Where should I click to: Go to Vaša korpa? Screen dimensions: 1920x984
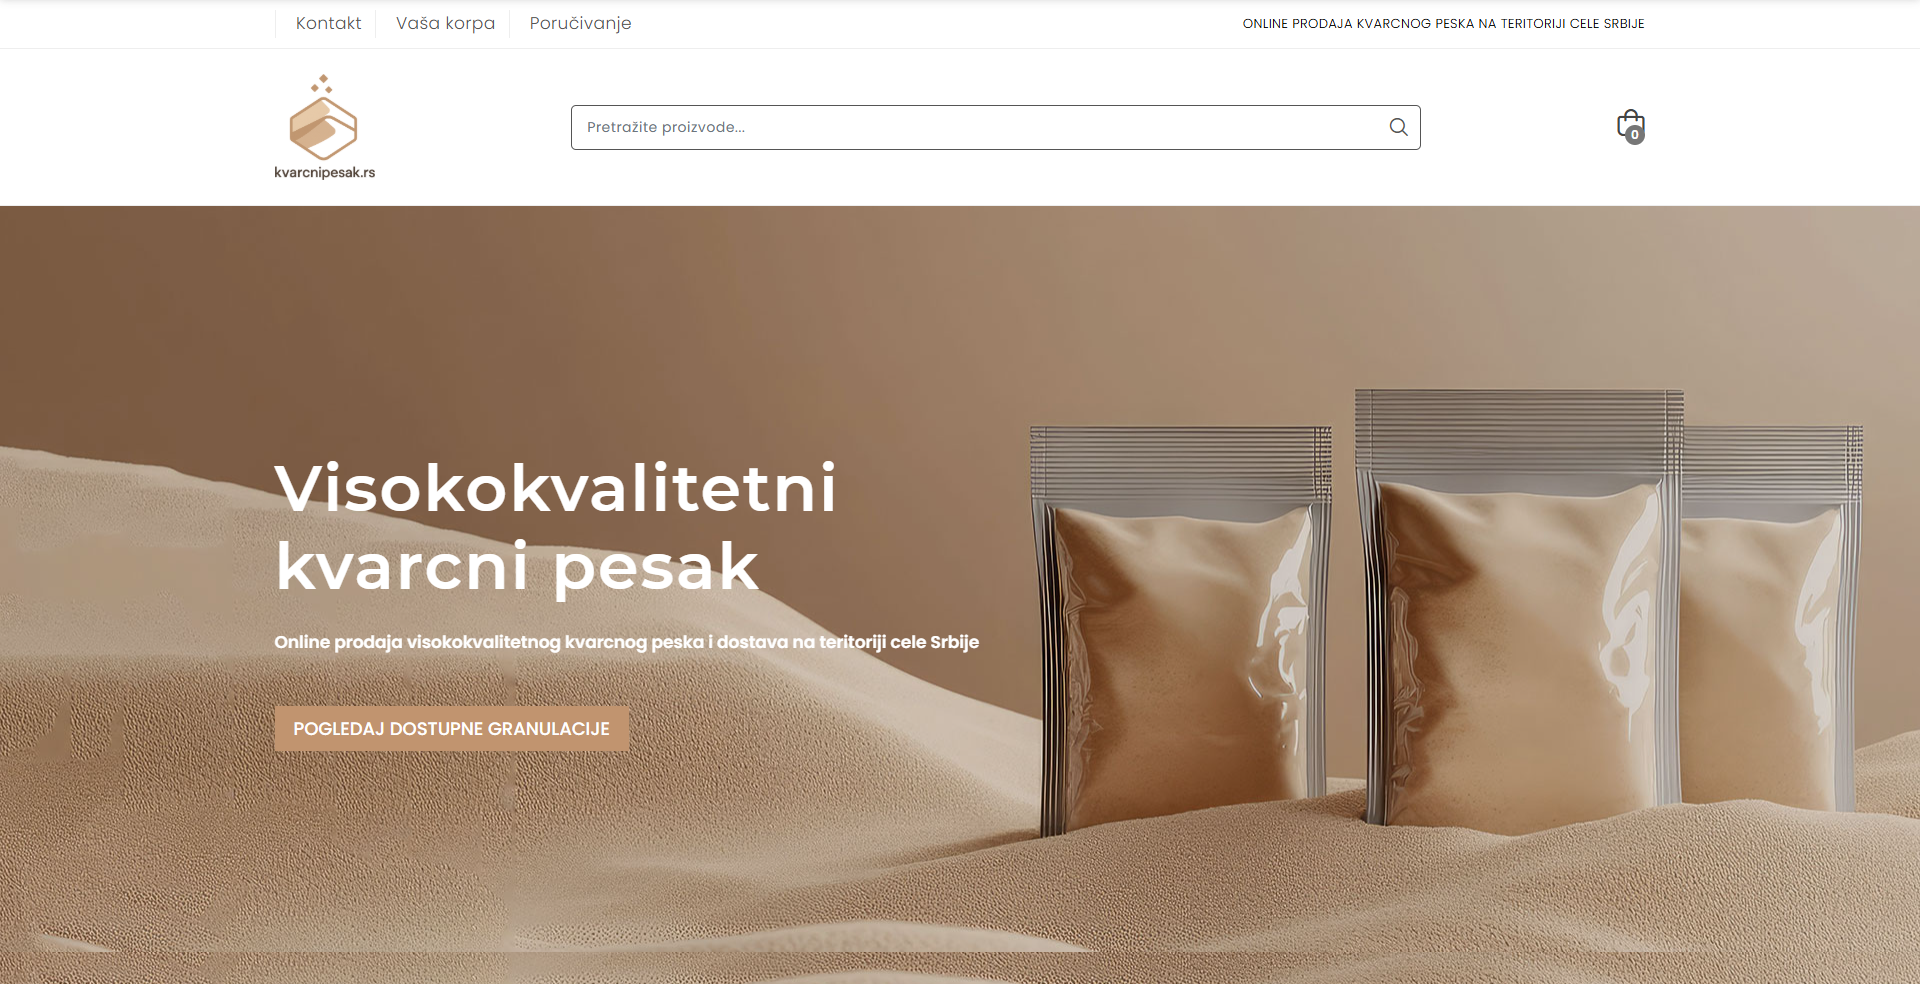(x=445, y=23)
